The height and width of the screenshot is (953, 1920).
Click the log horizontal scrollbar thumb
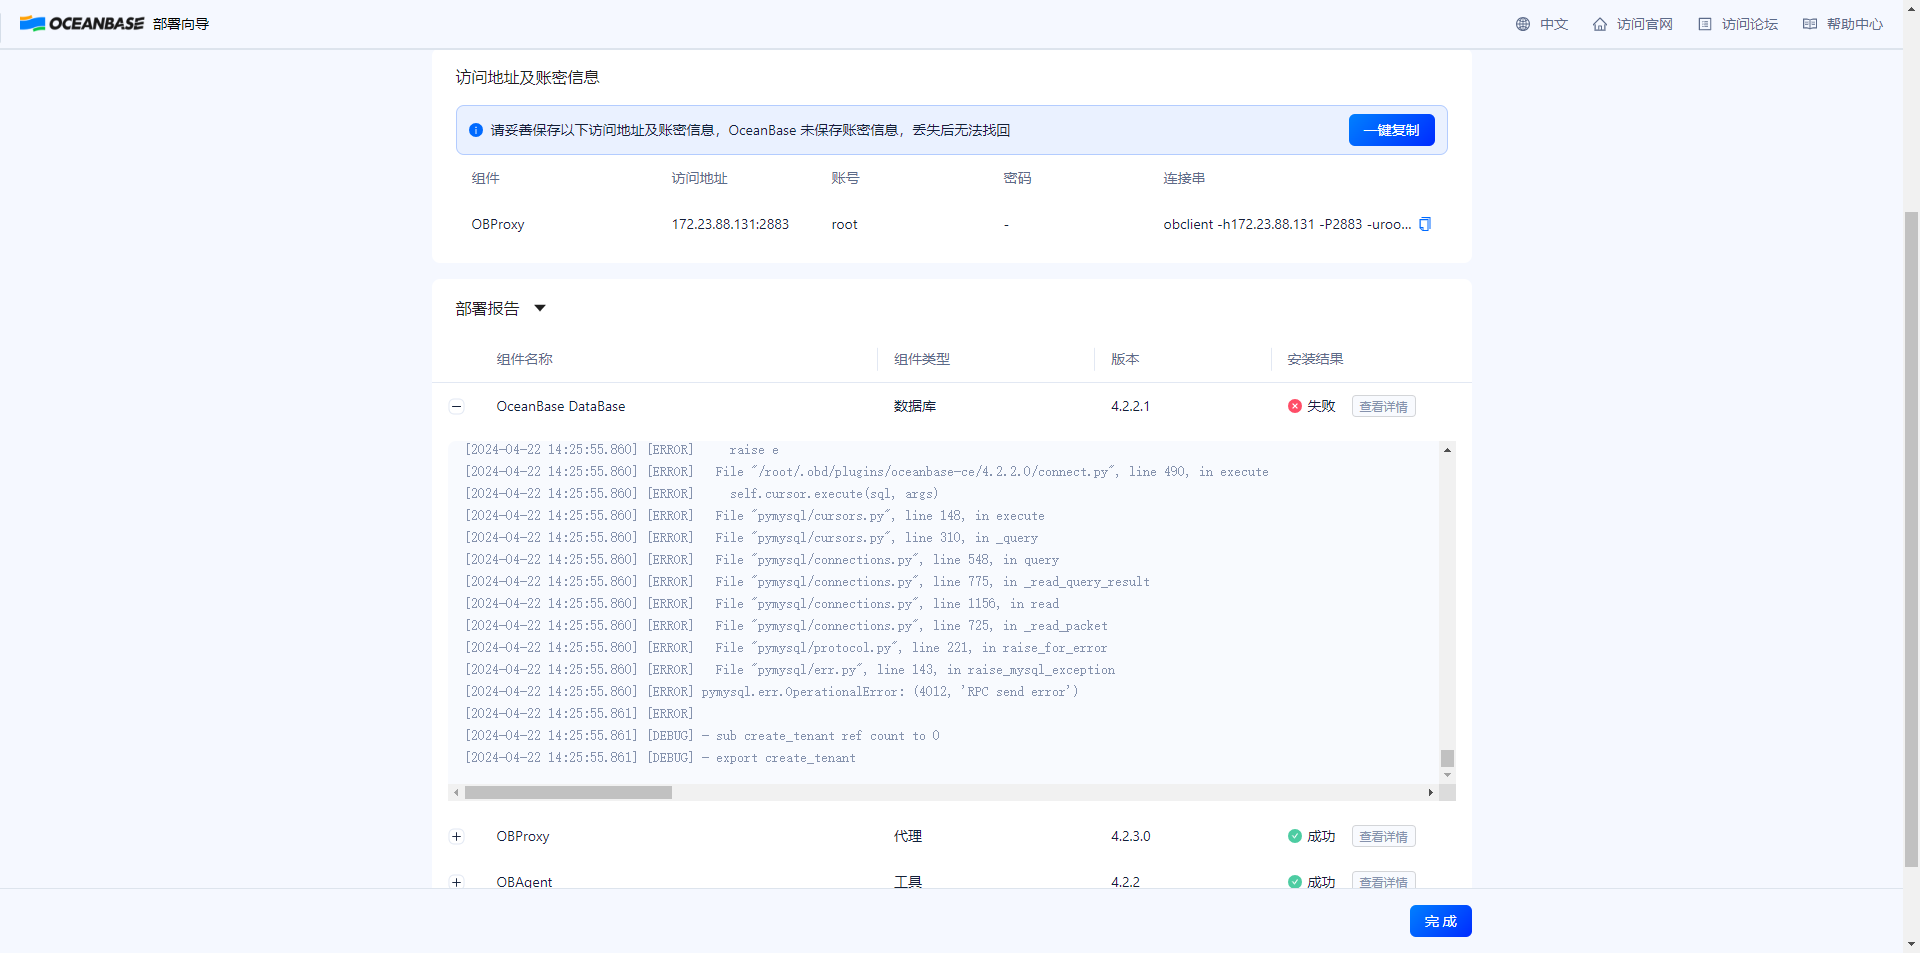pyautogui.click(x=568, y=792)
